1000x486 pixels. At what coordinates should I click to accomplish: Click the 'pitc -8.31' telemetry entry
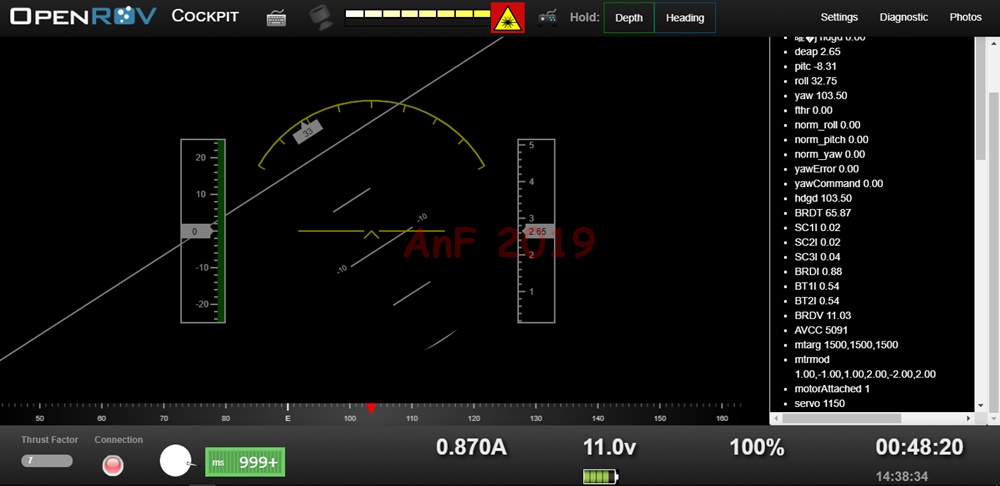(x=815, y=66)
